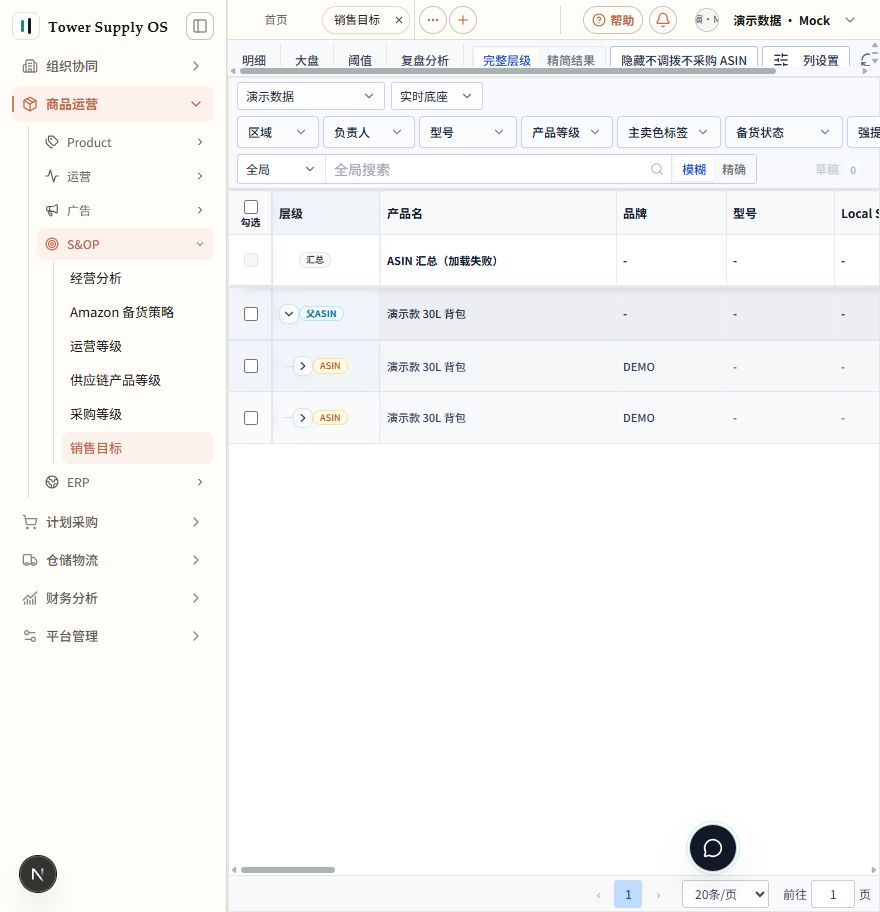Screen dimensions: 880x912
Task: Click the user avatar icon
Action: tap(707, 20)
